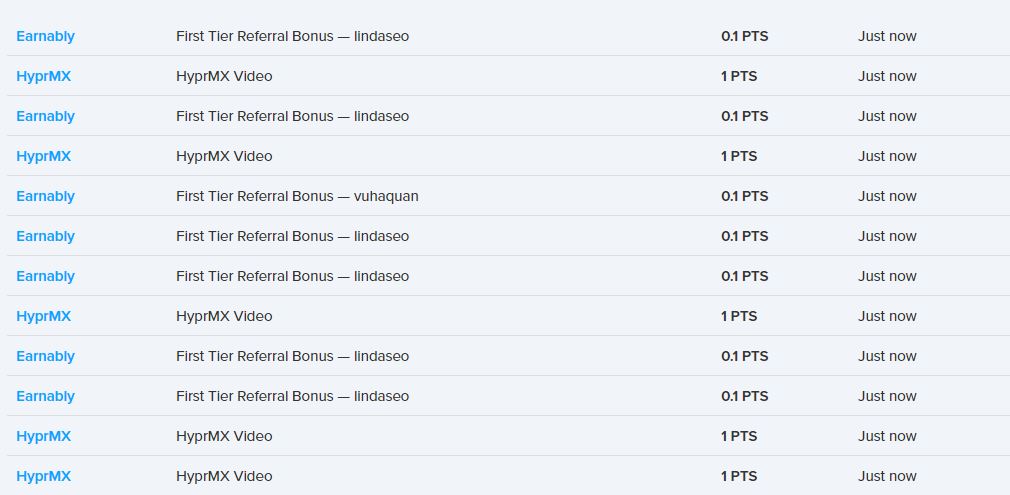Select the Earnably link in the third row

(x=45, y=116)
